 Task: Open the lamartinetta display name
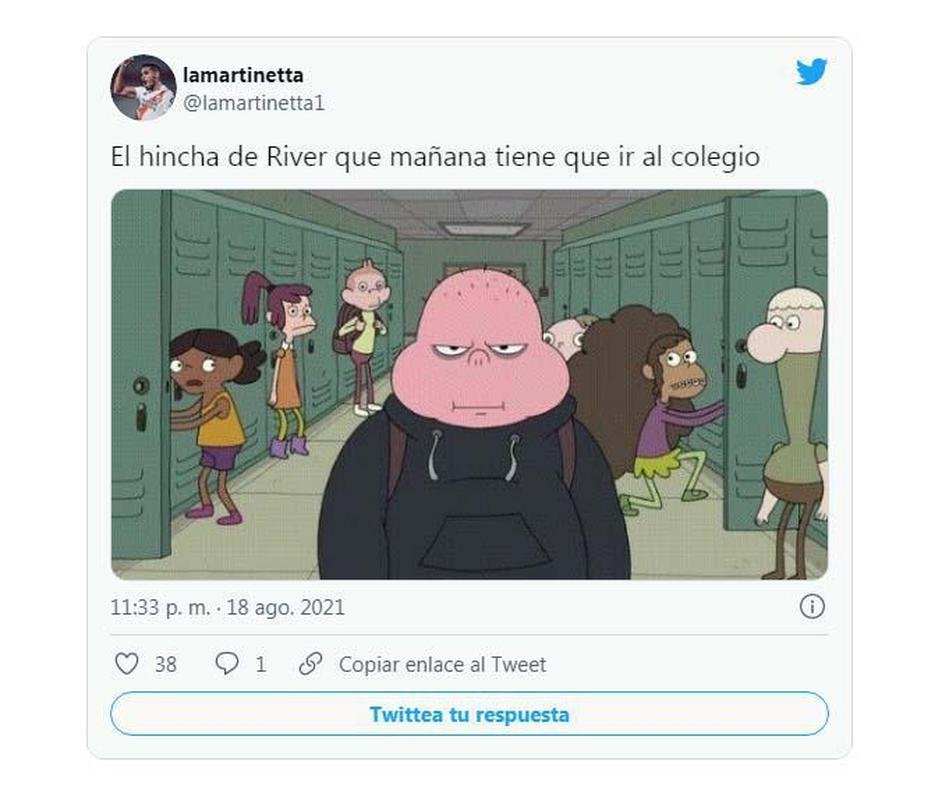(x=243, y=75)
